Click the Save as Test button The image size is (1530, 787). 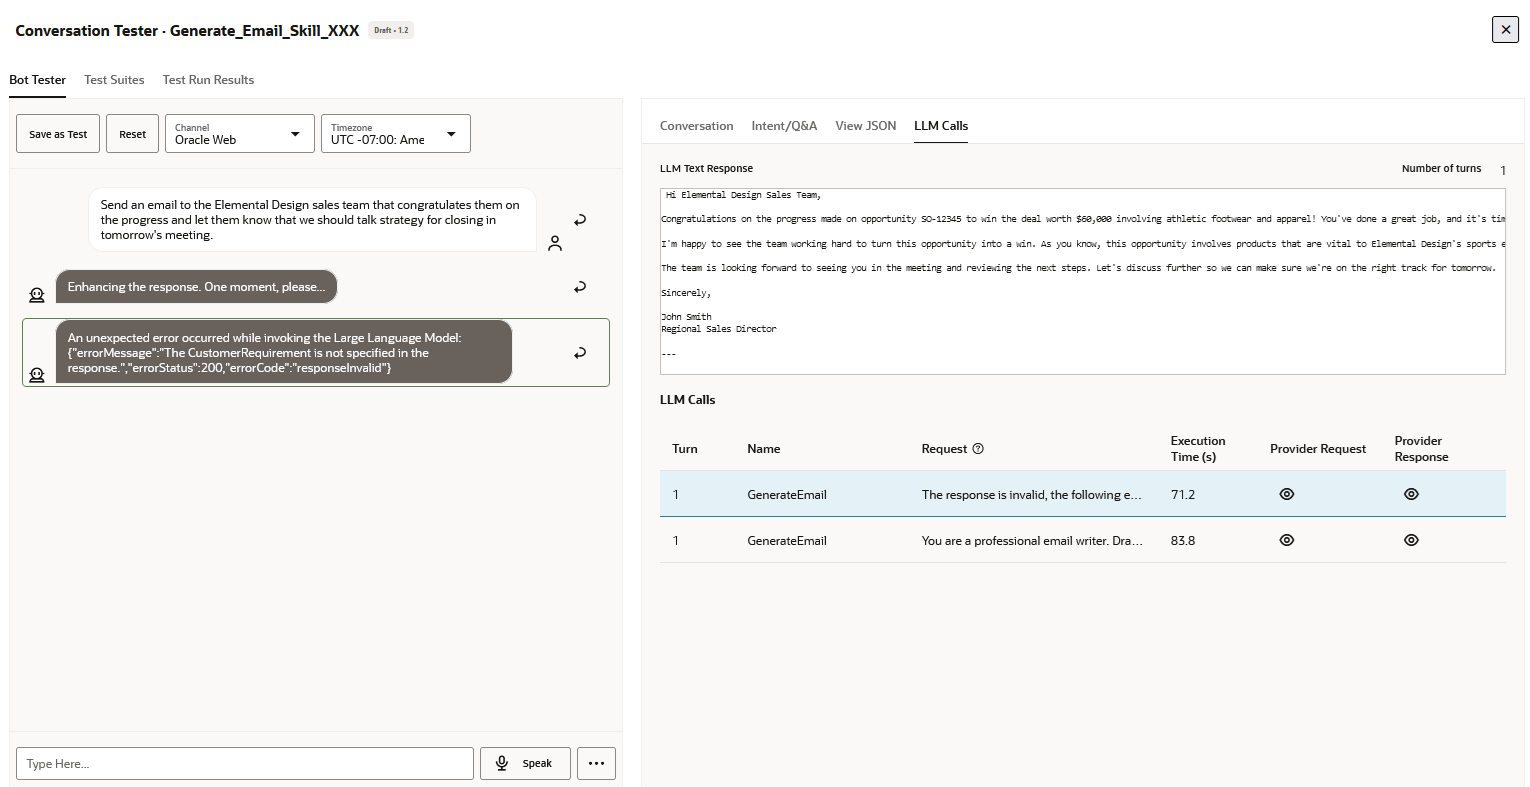[x=57, y=133]
